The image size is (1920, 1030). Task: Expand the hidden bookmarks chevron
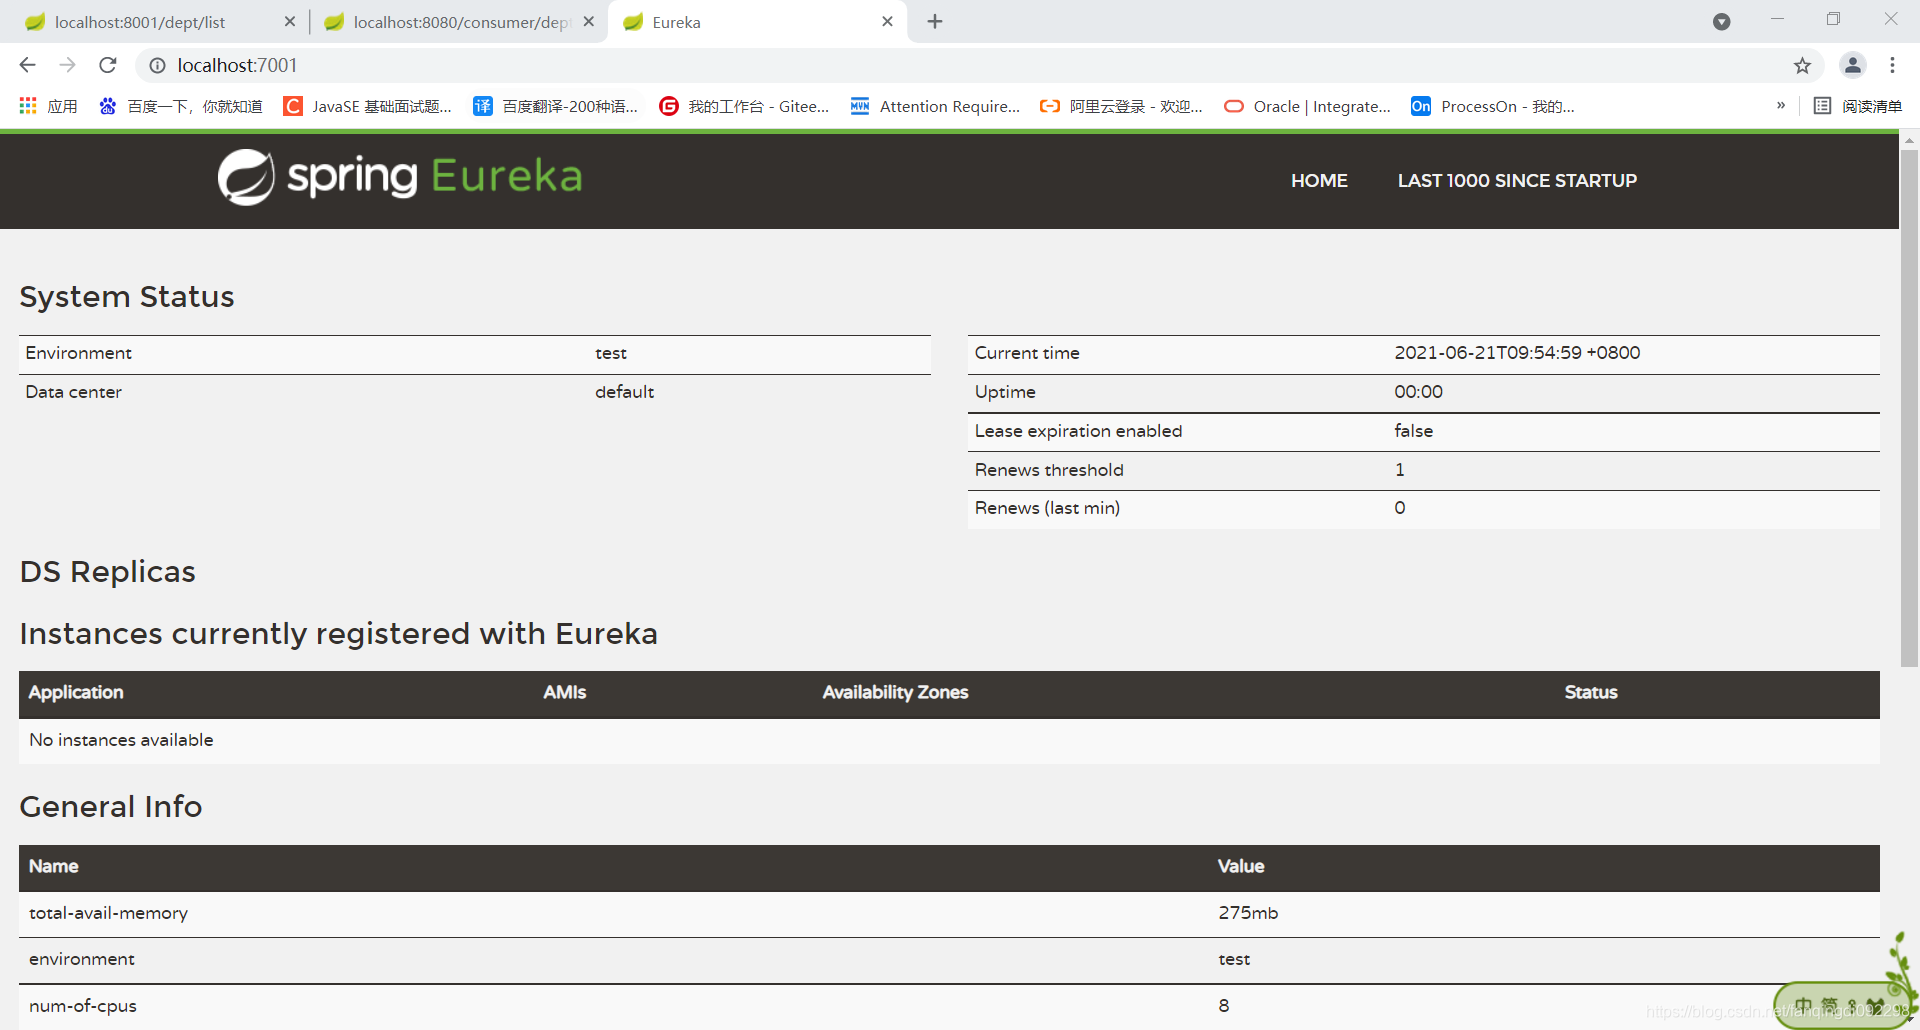[1781, 106]
